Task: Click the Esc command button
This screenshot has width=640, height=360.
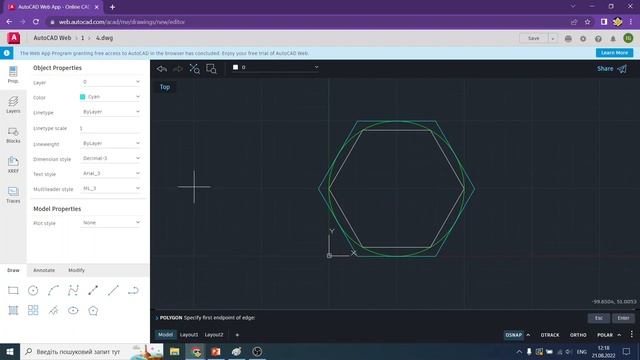Action: coord(599,318)
